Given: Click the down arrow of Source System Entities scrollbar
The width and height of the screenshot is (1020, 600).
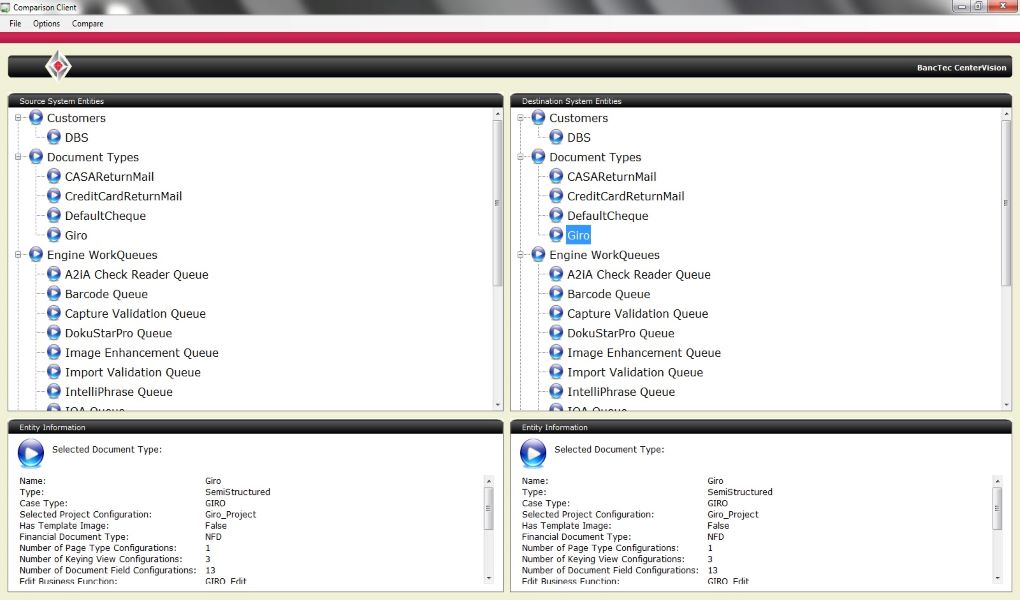Looking at the screenshot, I should 498,405.
